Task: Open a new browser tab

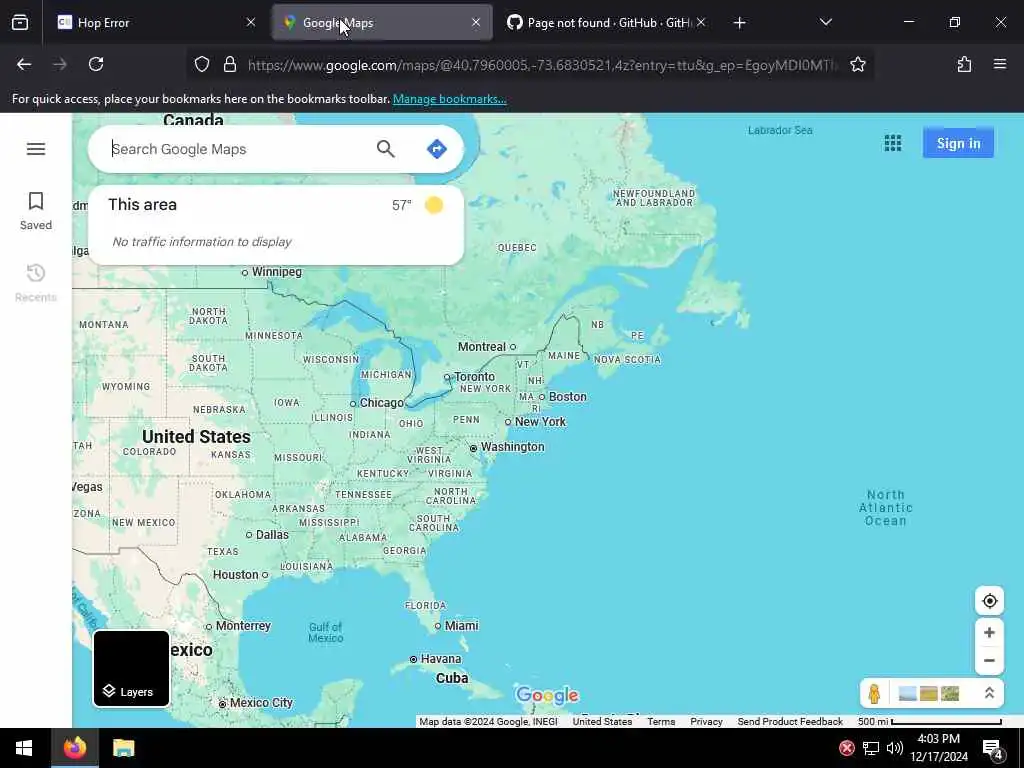Action: (739, 23)
